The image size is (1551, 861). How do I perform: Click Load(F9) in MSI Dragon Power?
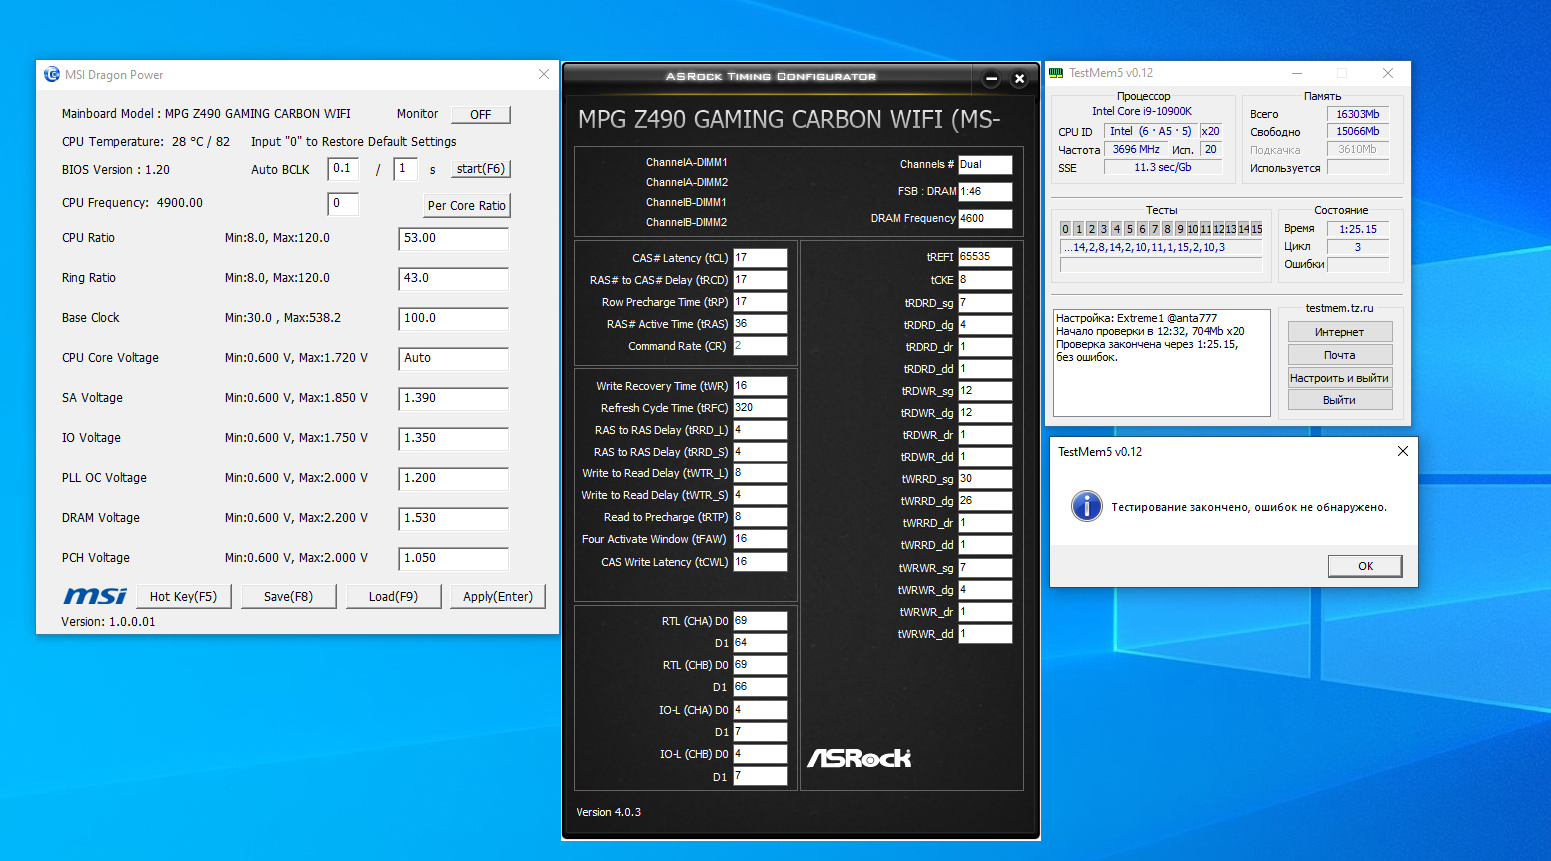[x=393, y=596]
